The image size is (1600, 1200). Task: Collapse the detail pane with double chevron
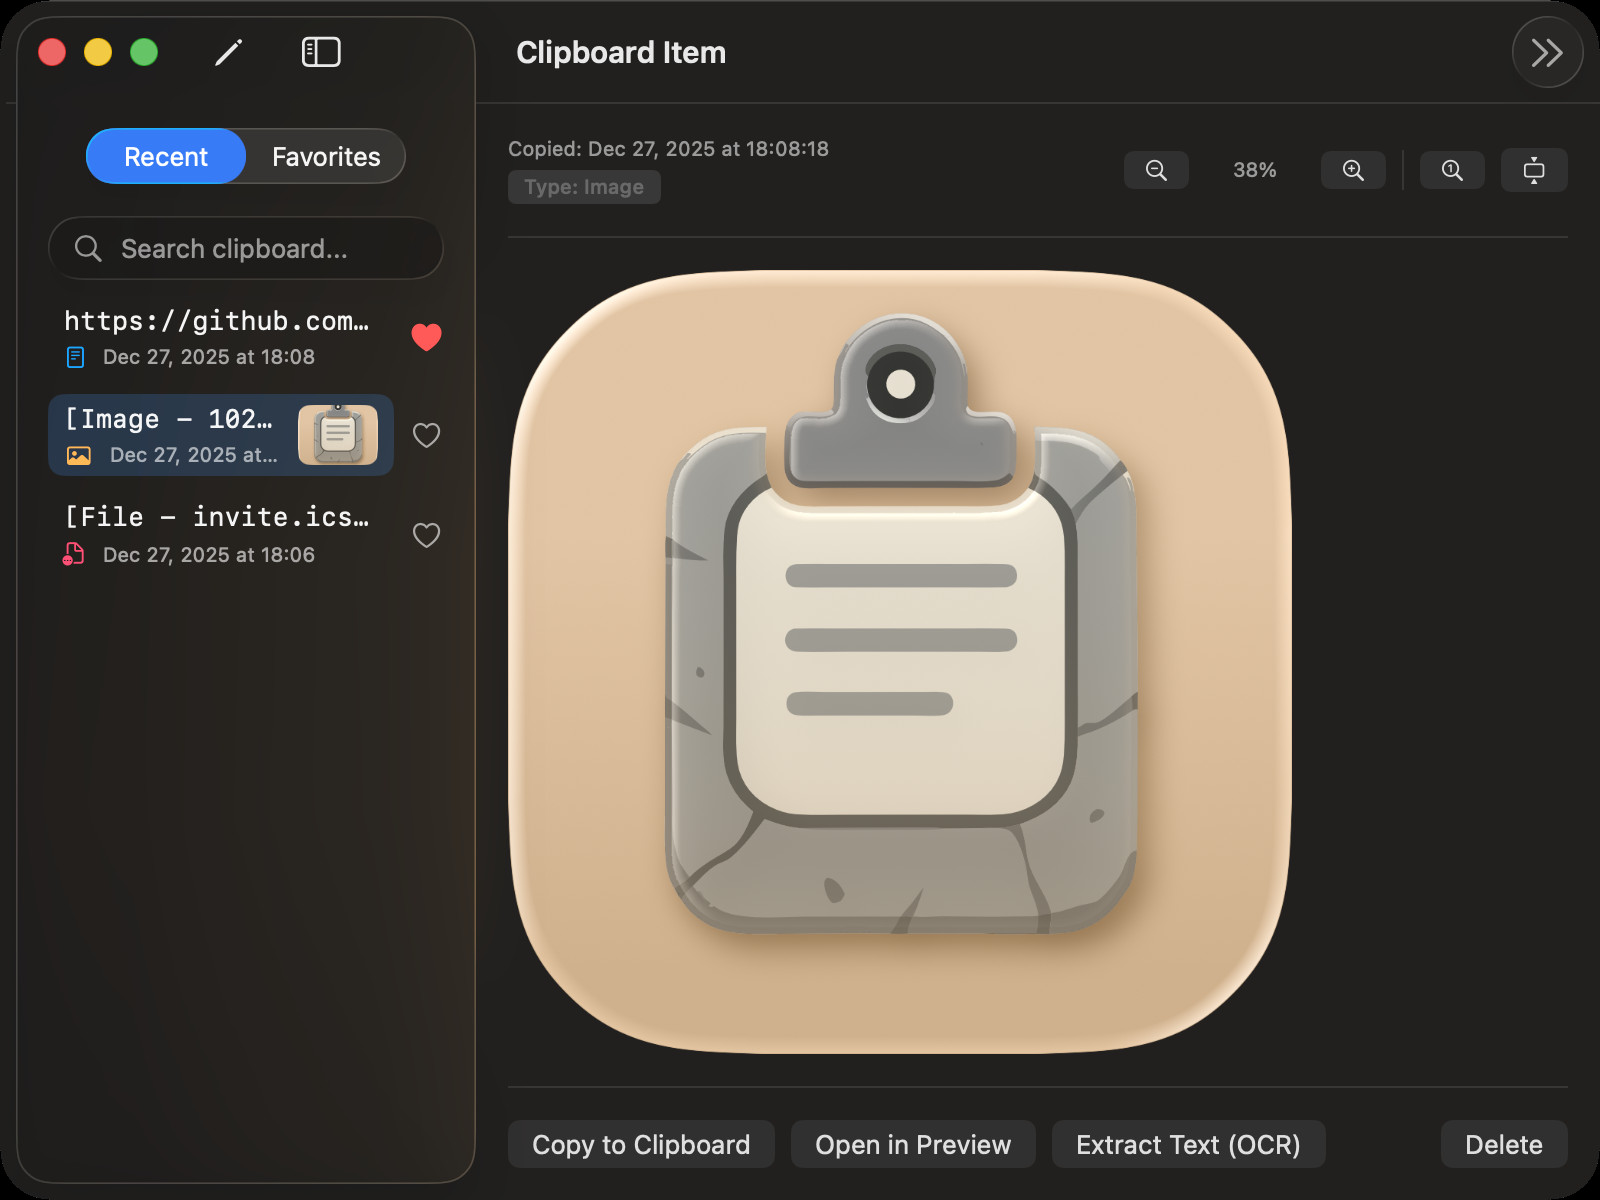(x=1547, y=52)
